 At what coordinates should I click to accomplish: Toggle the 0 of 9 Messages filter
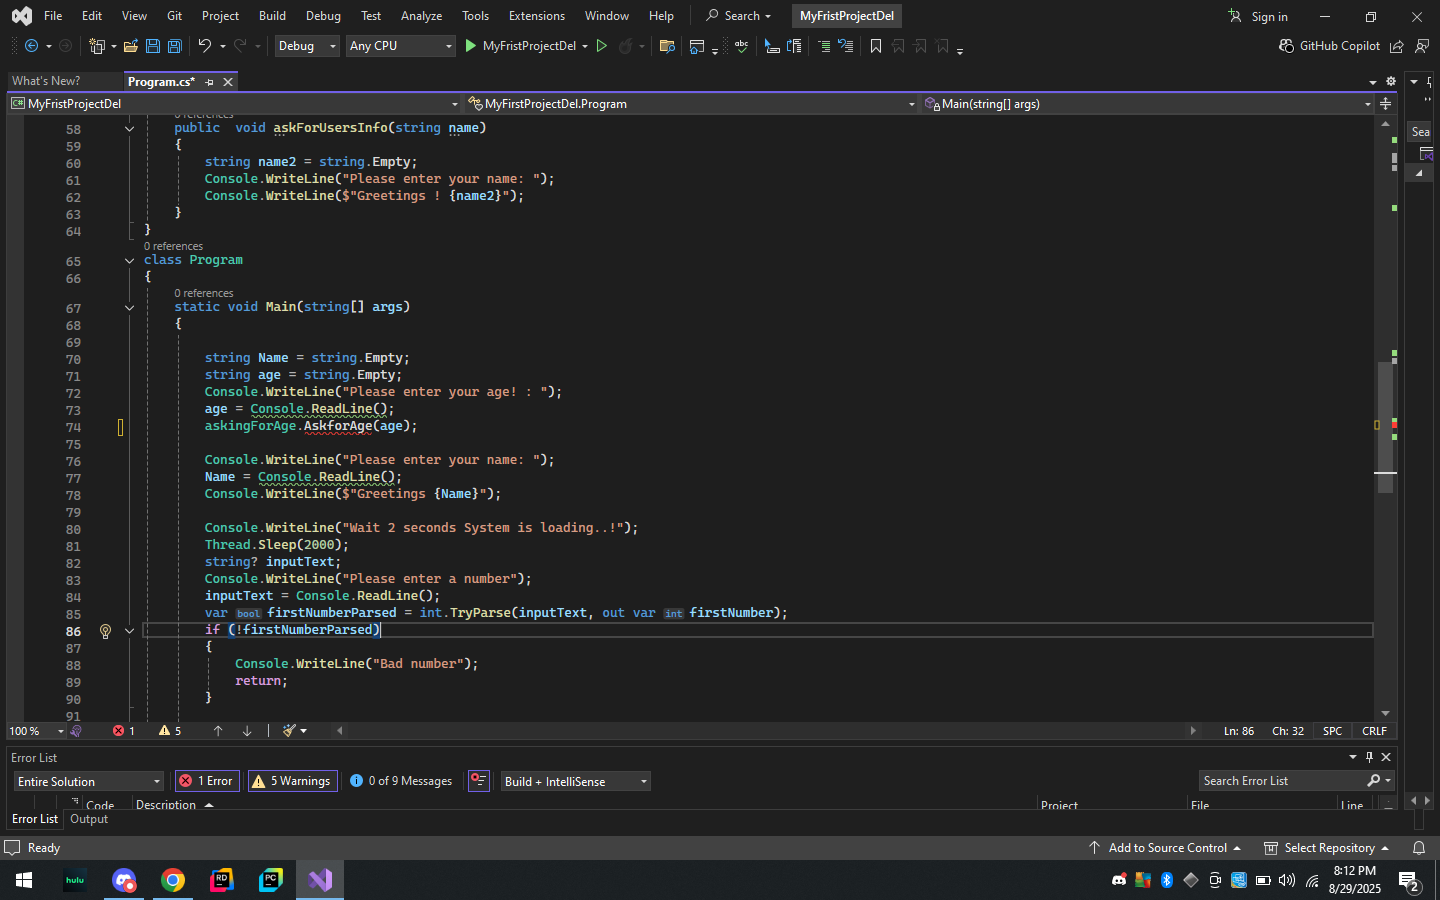(401, 781)
